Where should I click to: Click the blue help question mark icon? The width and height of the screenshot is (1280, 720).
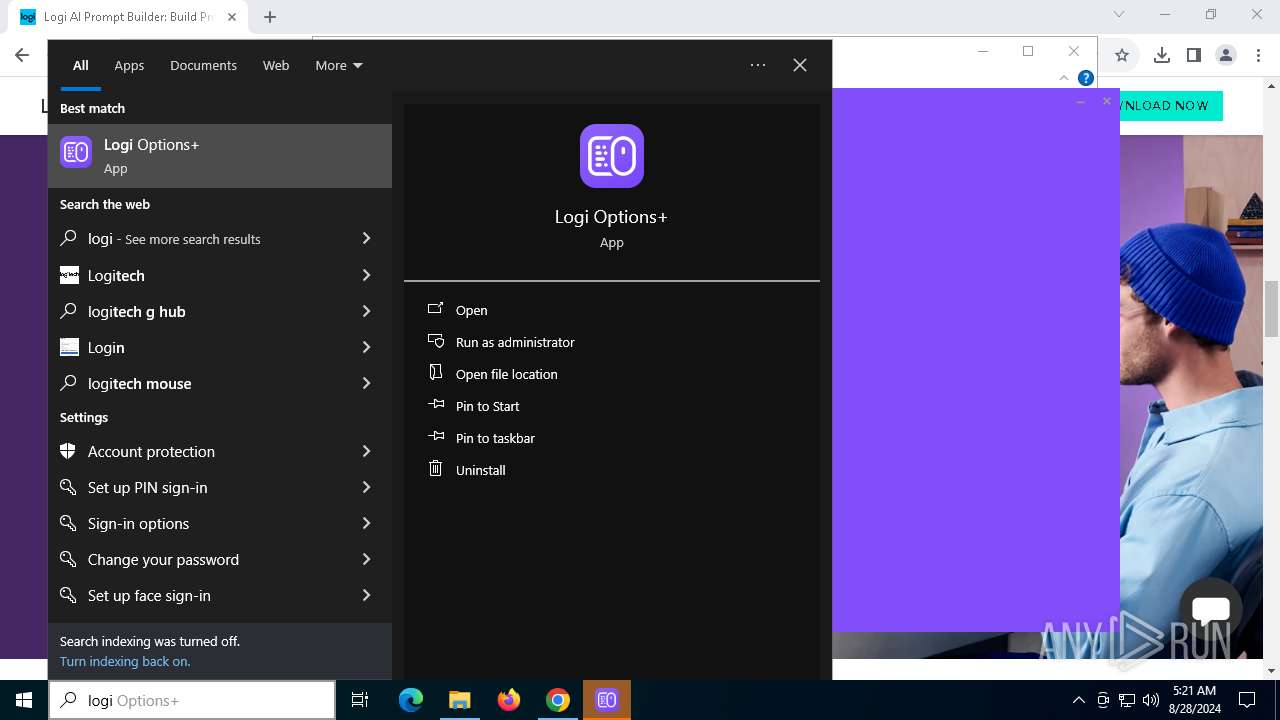pos(1086,78)
